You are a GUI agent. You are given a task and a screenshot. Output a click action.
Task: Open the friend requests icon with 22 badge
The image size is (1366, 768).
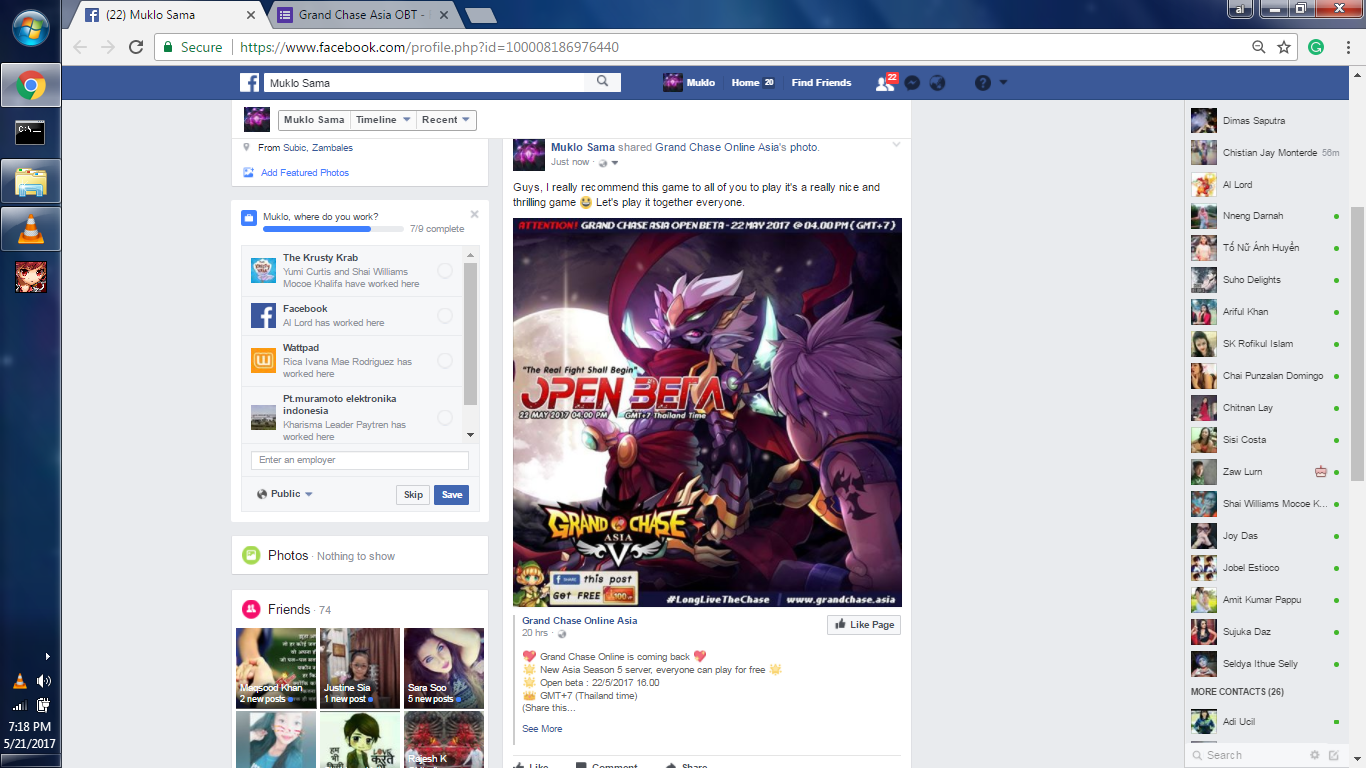coord(885,83)
